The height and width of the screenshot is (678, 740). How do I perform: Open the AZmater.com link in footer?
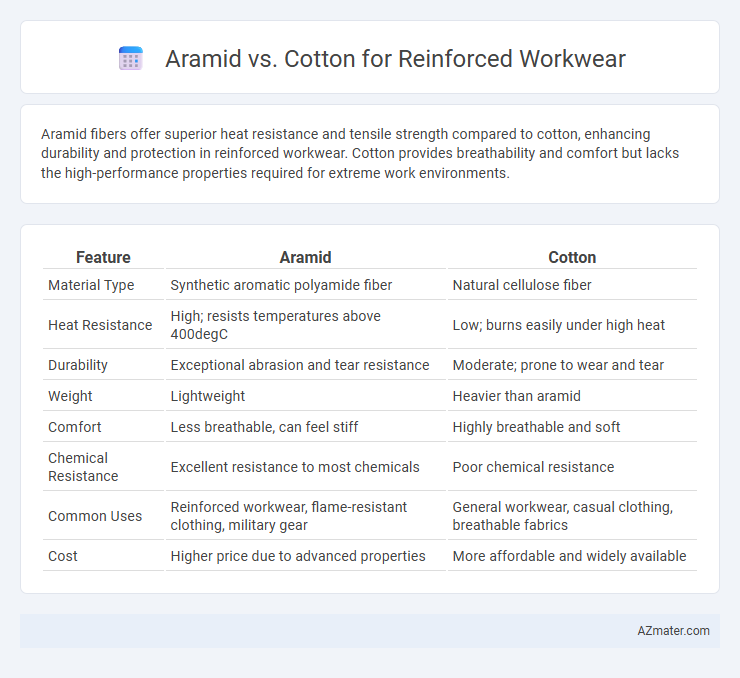673,631
